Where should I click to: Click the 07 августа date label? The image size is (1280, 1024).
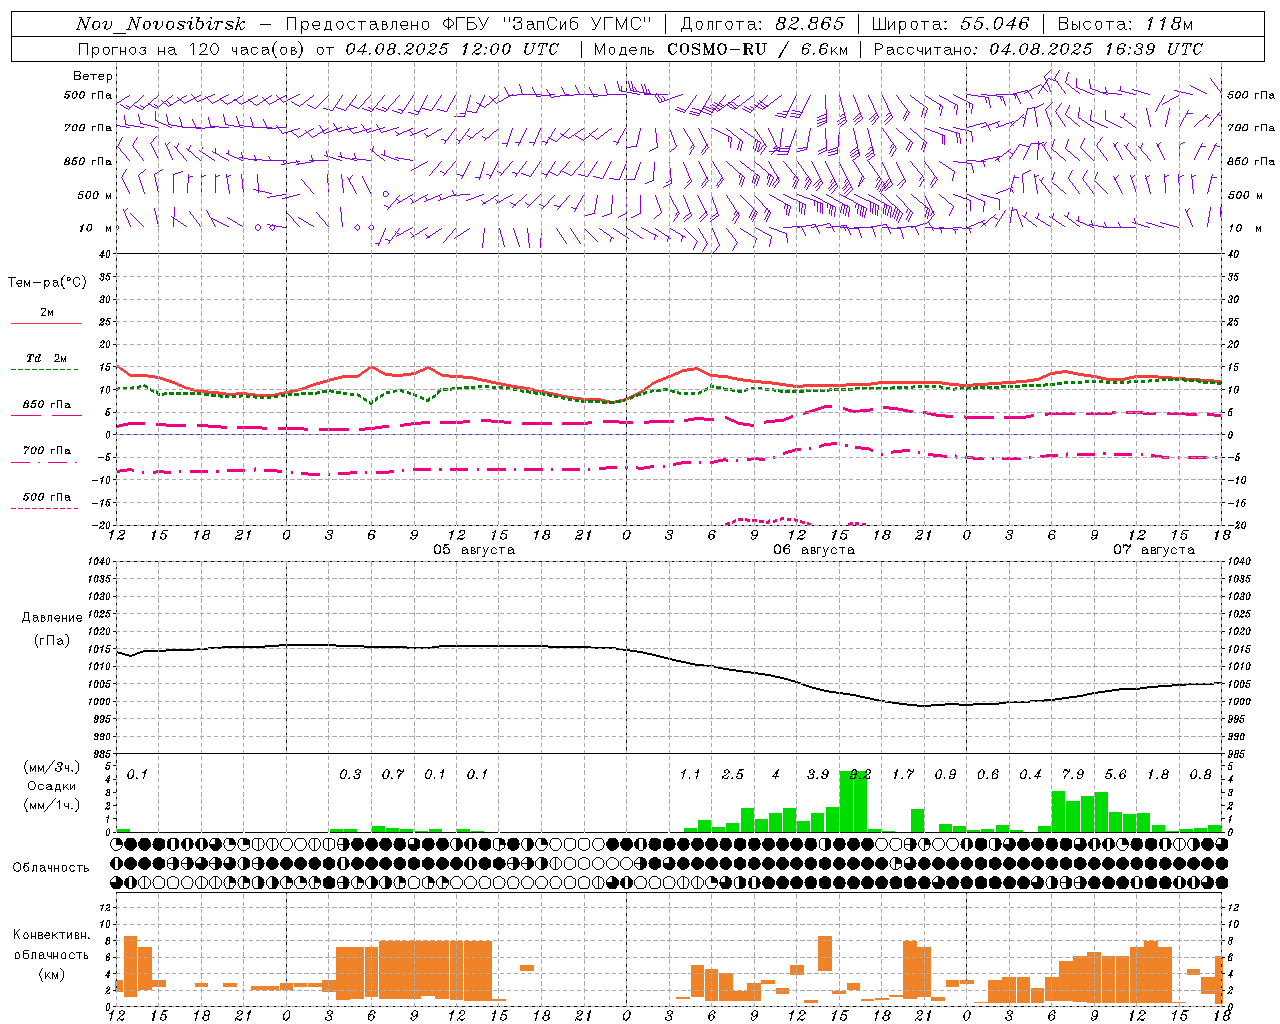click(1154, 550)
